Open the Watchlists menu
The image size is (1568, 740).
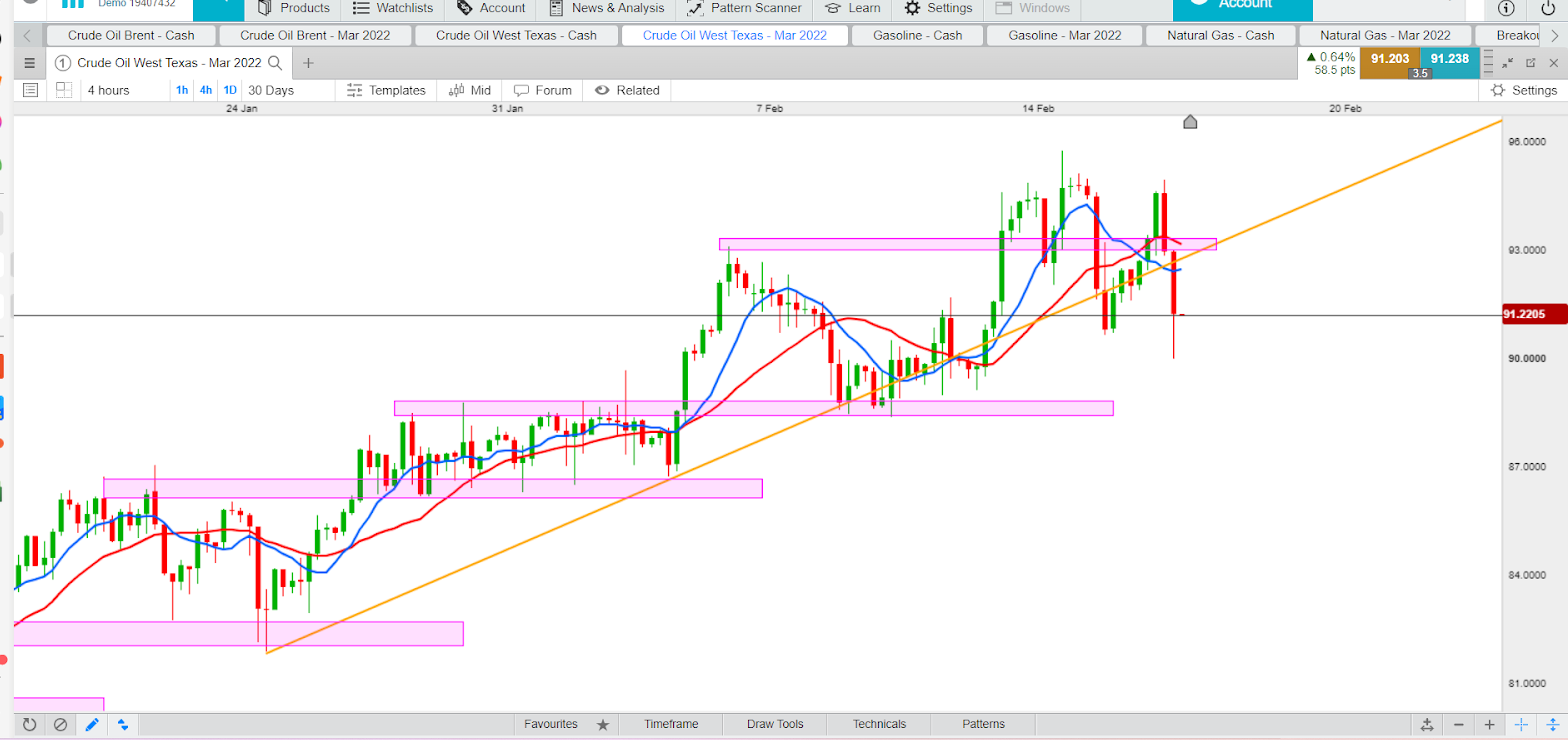pyautogui.click(x=393, y=8)
